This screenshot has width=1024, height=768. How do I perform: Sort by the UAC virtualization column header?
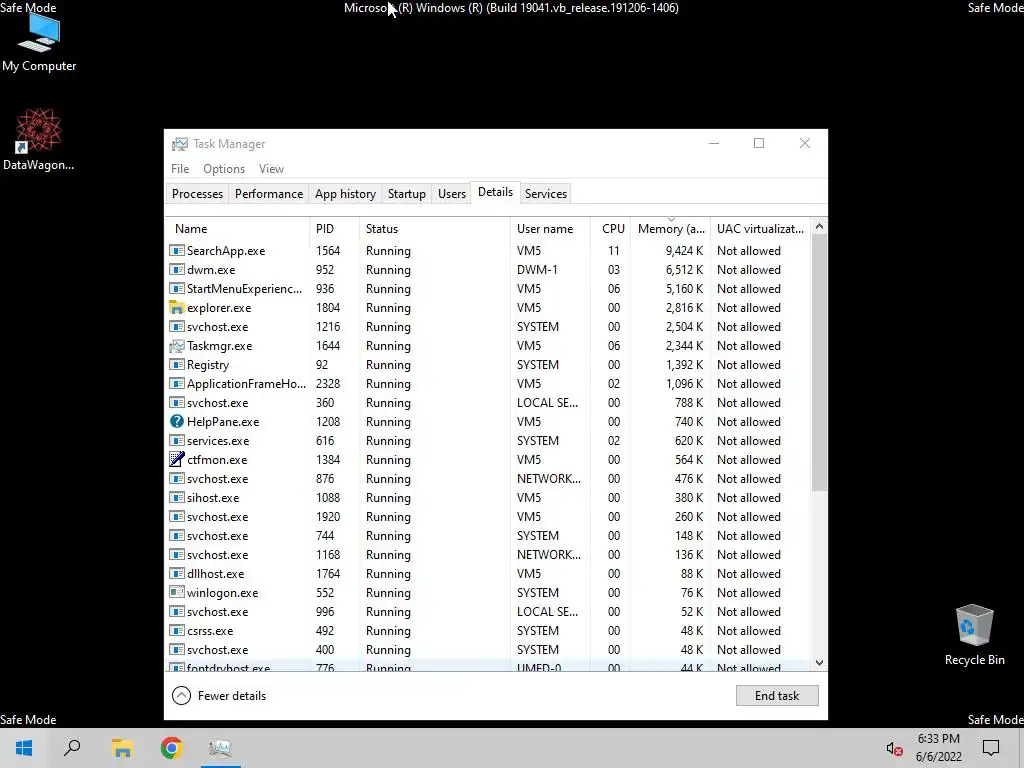(x=760, y=229)
